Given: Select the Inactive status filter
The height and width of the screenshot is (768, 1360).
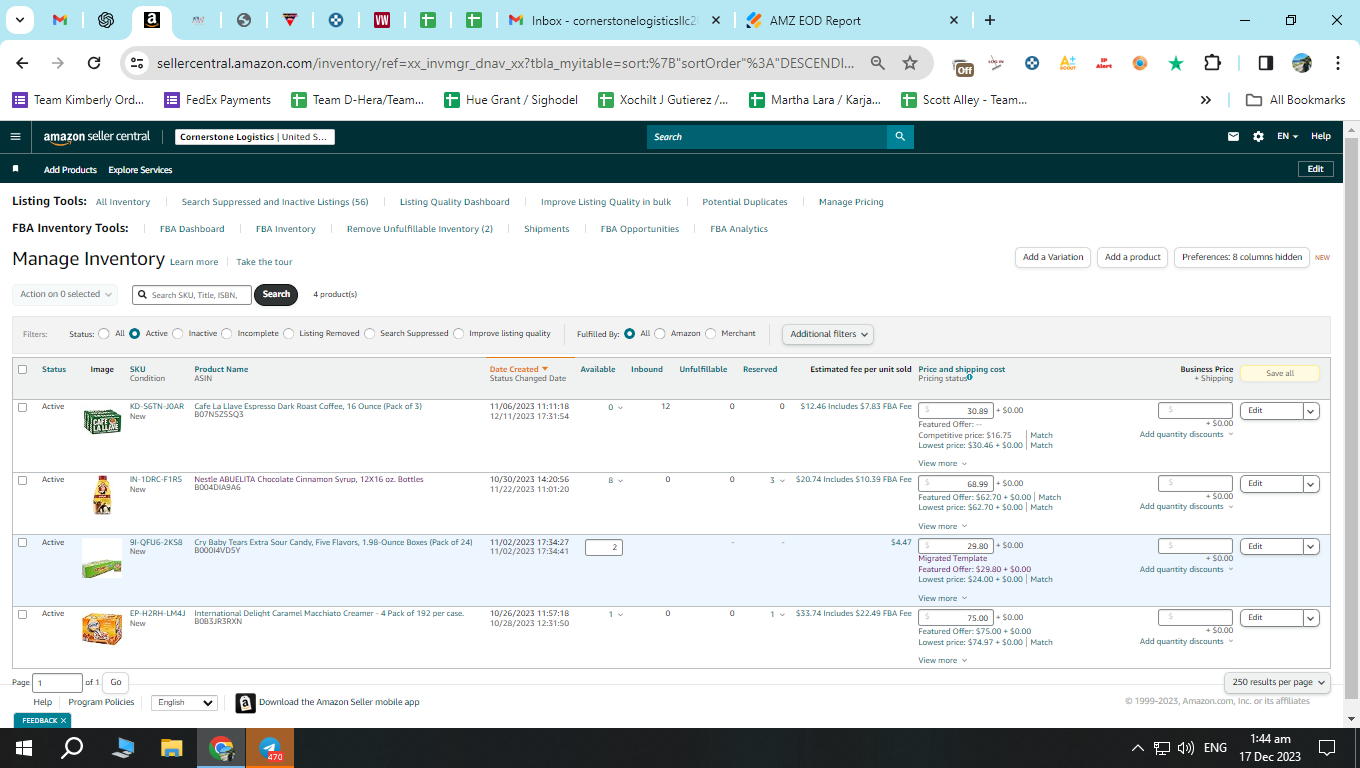Looking at the screenshot, I should click(x=178, y=334).
